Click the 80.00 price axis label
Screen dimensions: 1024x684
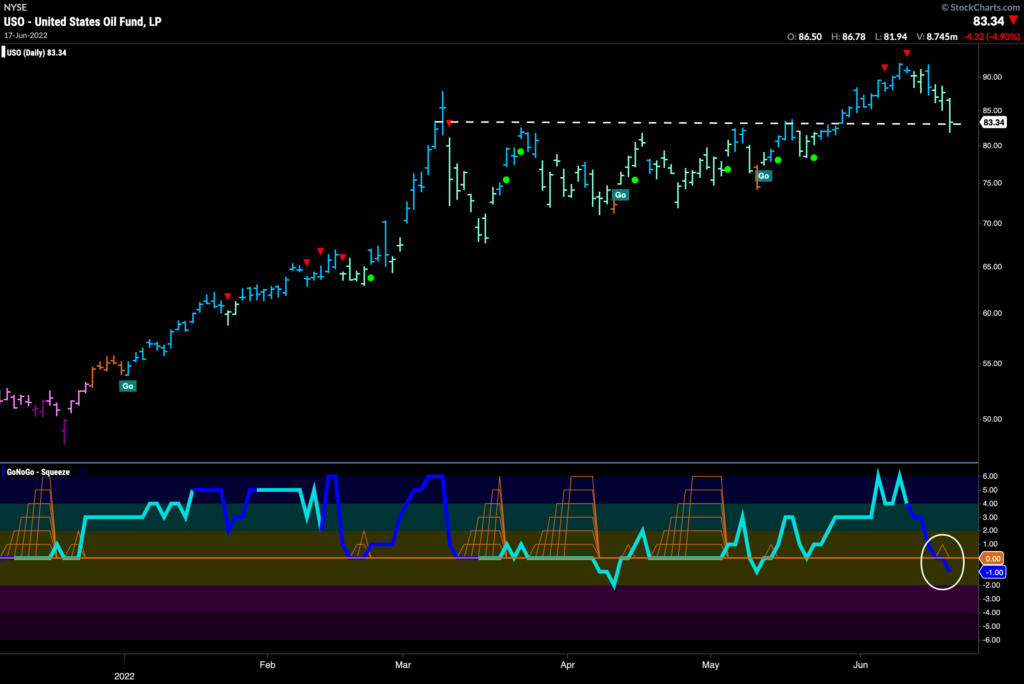992,146
